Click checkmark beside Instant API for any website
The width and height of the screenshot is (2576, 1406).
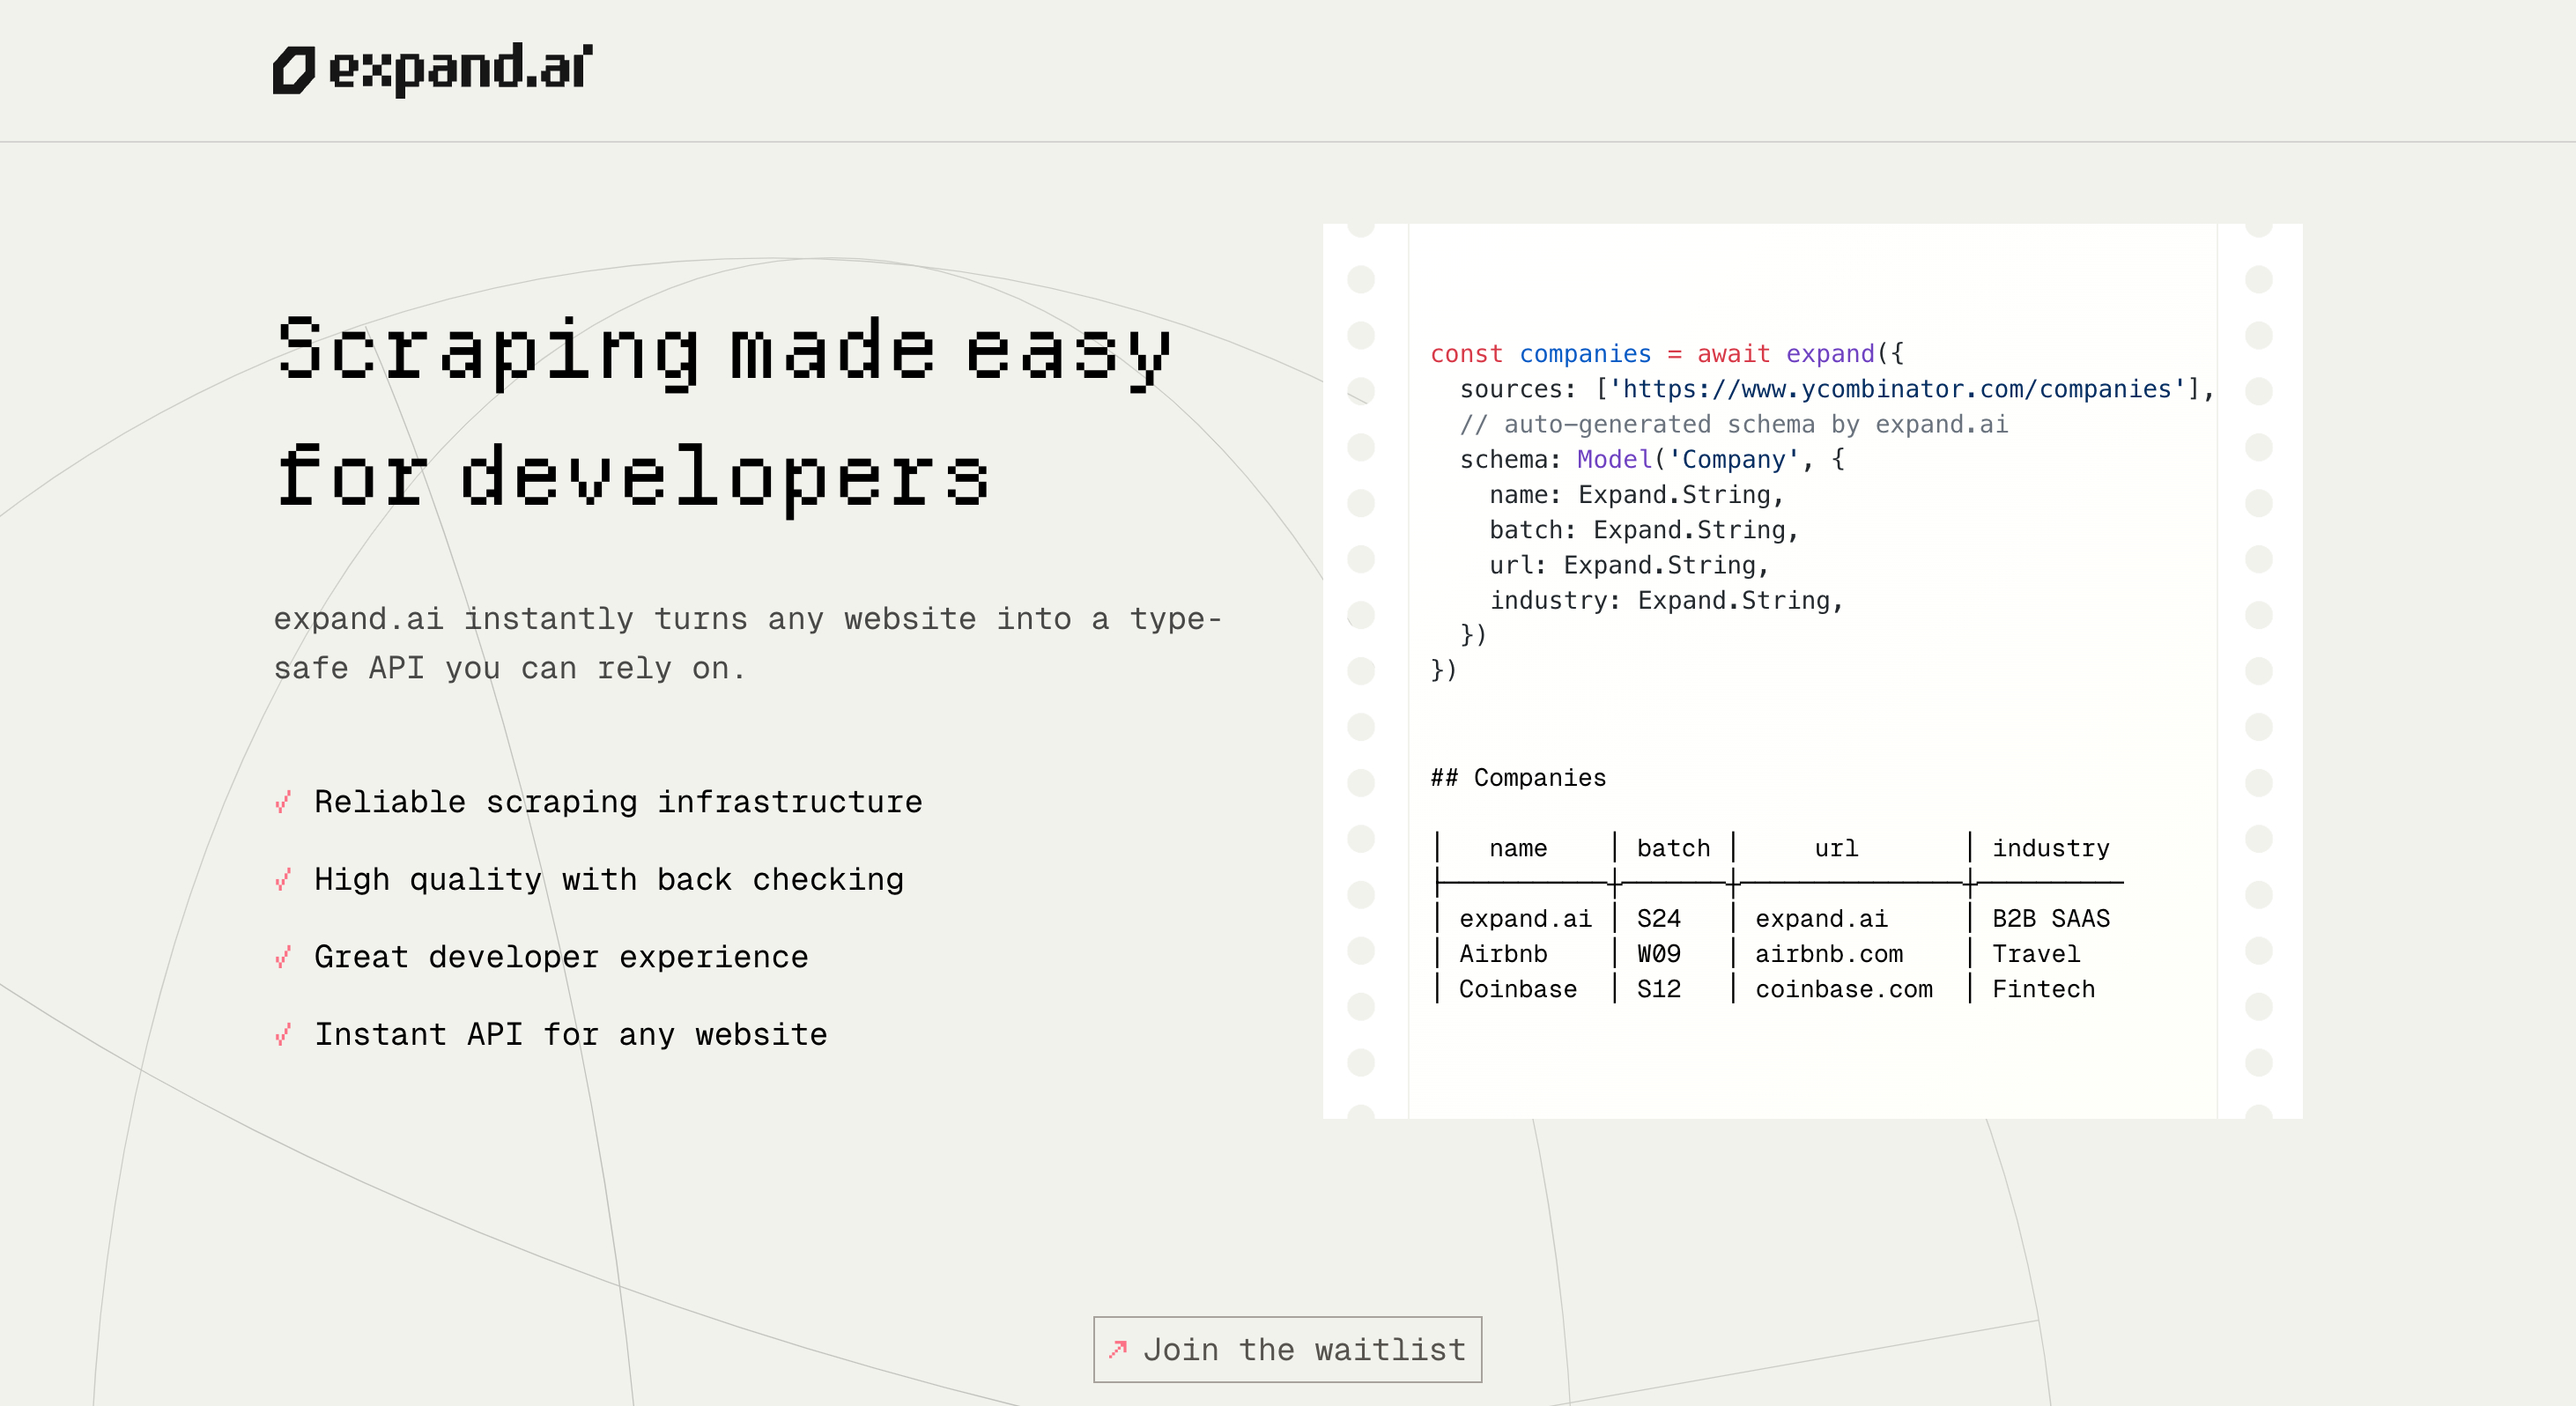click(x=283, y=1034)
